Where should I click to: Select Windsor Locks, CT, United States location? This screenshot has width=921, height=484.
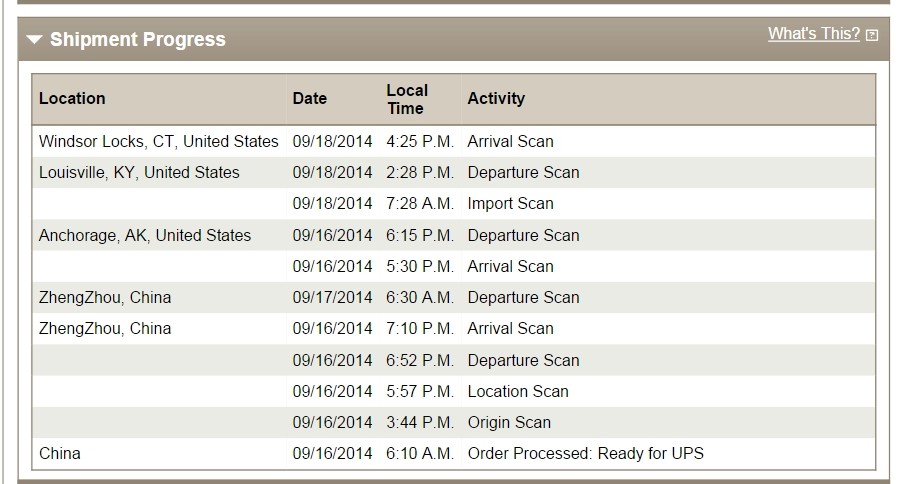158,141
